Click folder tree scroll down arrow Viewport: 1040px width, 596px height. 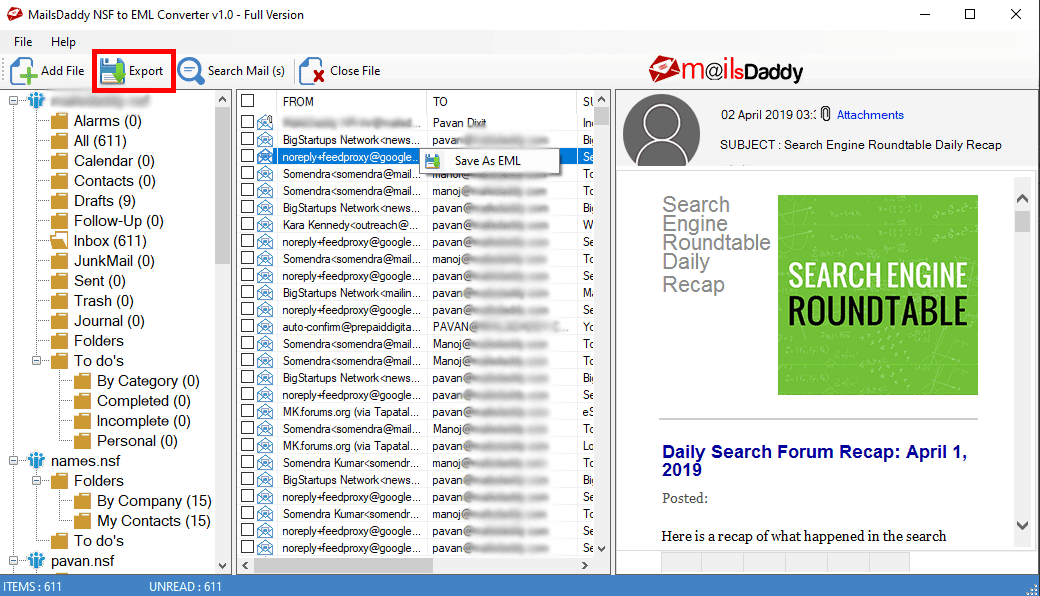[x=222, y=566]
